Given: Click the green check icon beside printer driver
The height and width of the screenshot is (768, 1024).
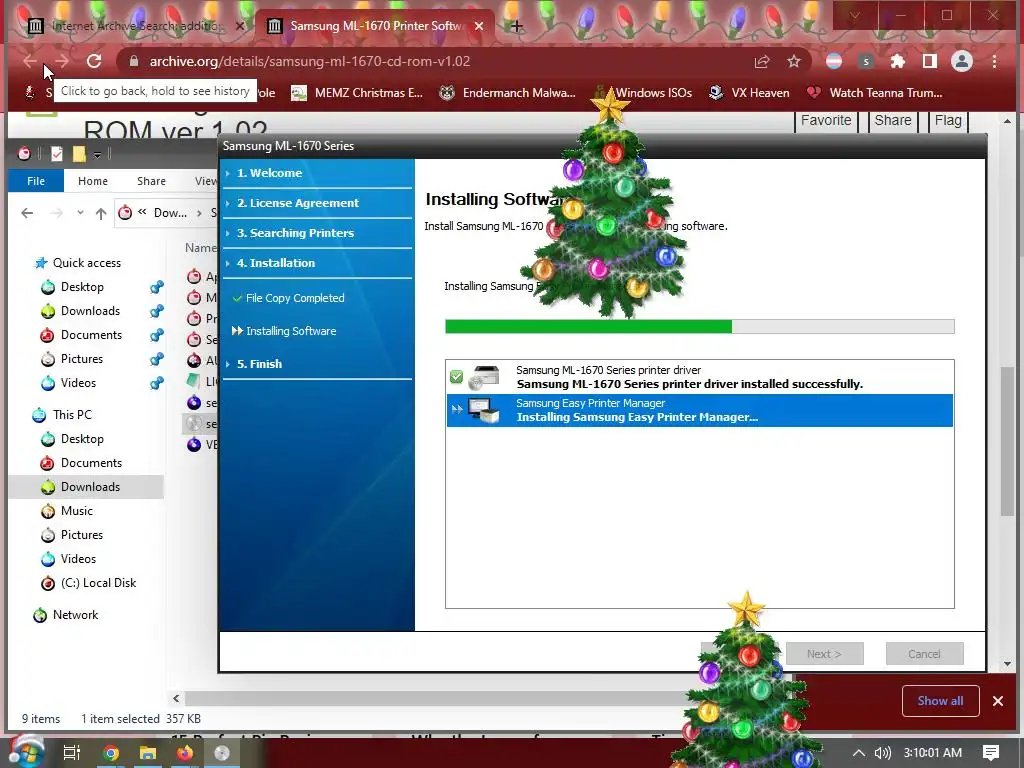Looking at the screenshot, I should pos(456,377).
